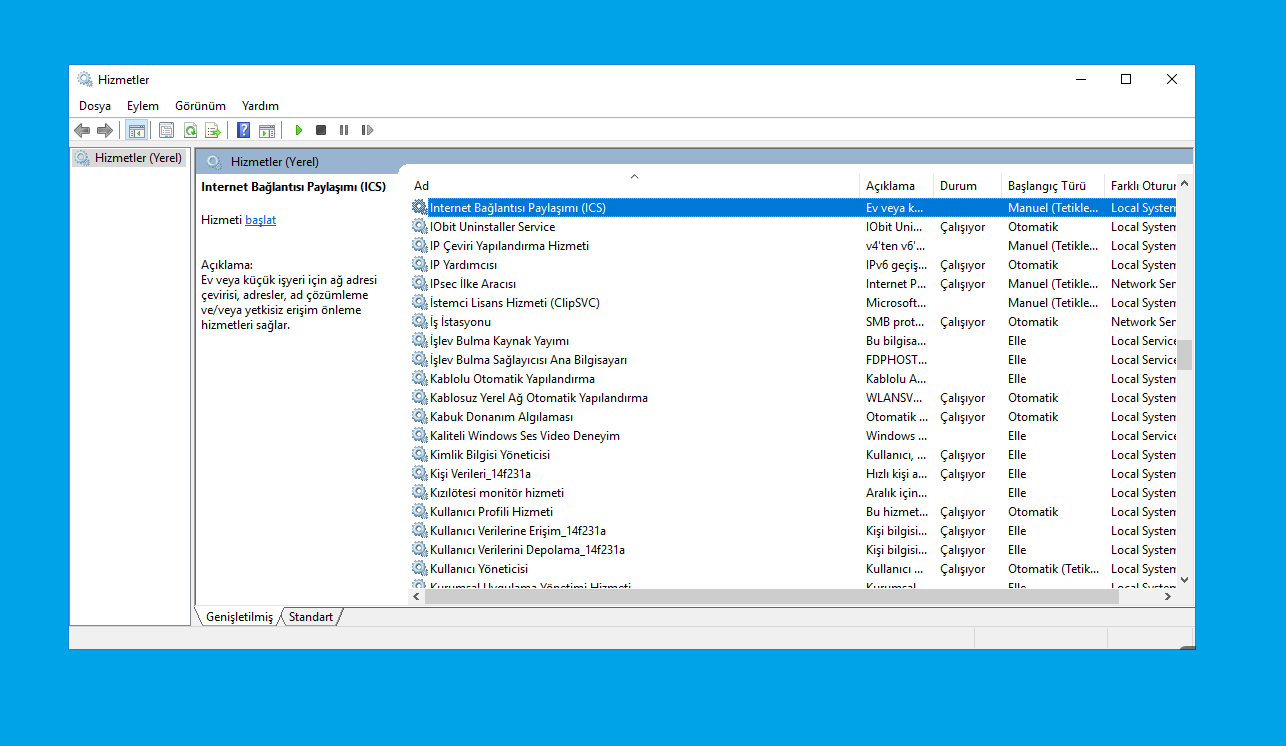
Task: Select İşlev Bulma Kaynak Yayımı row
Action: point(793,341)
